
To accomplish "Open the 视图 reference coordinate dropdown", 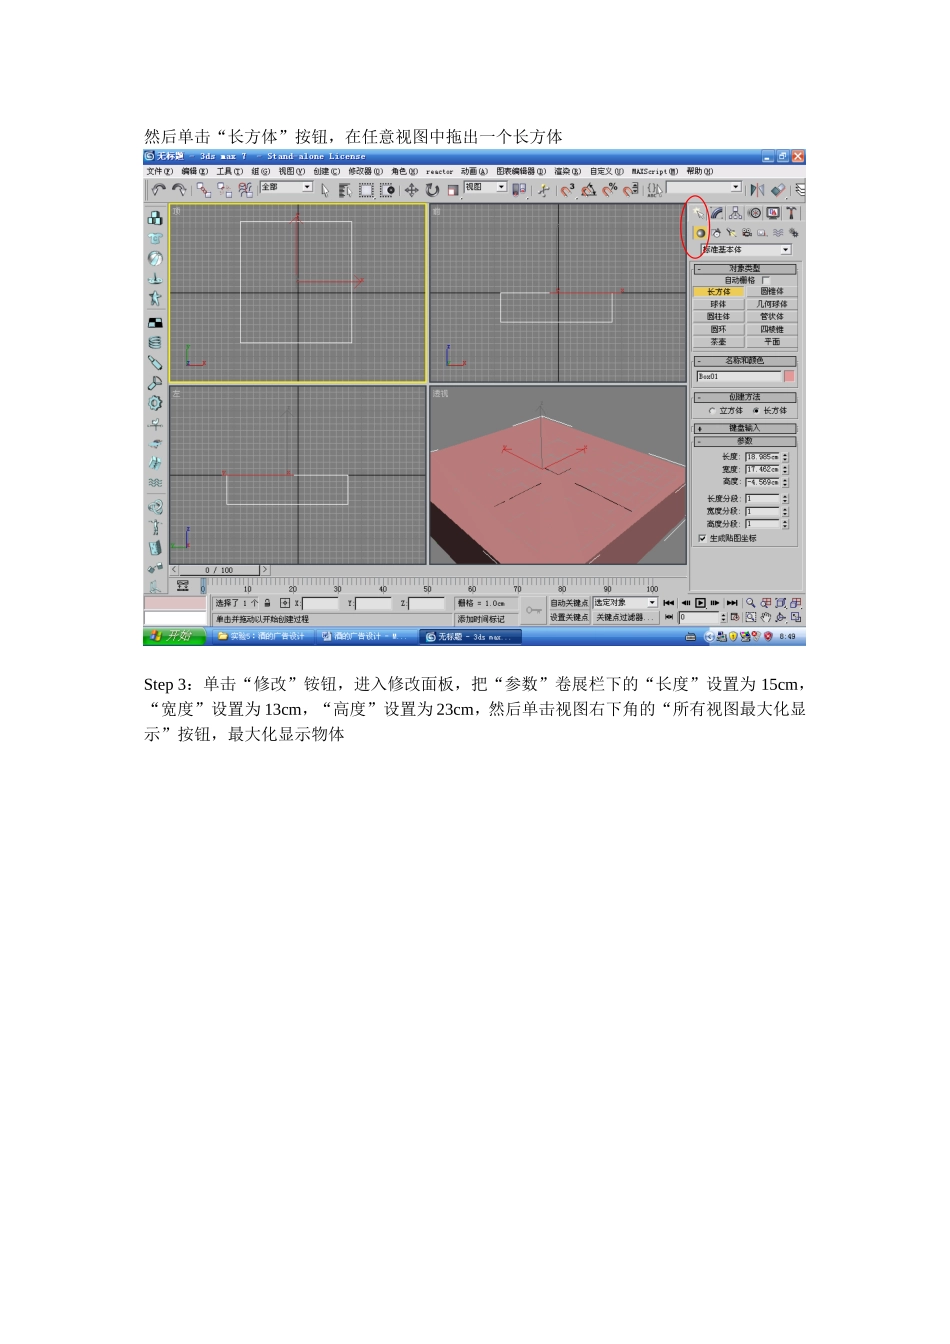I will pyautogui.click(x=486, y=187).
